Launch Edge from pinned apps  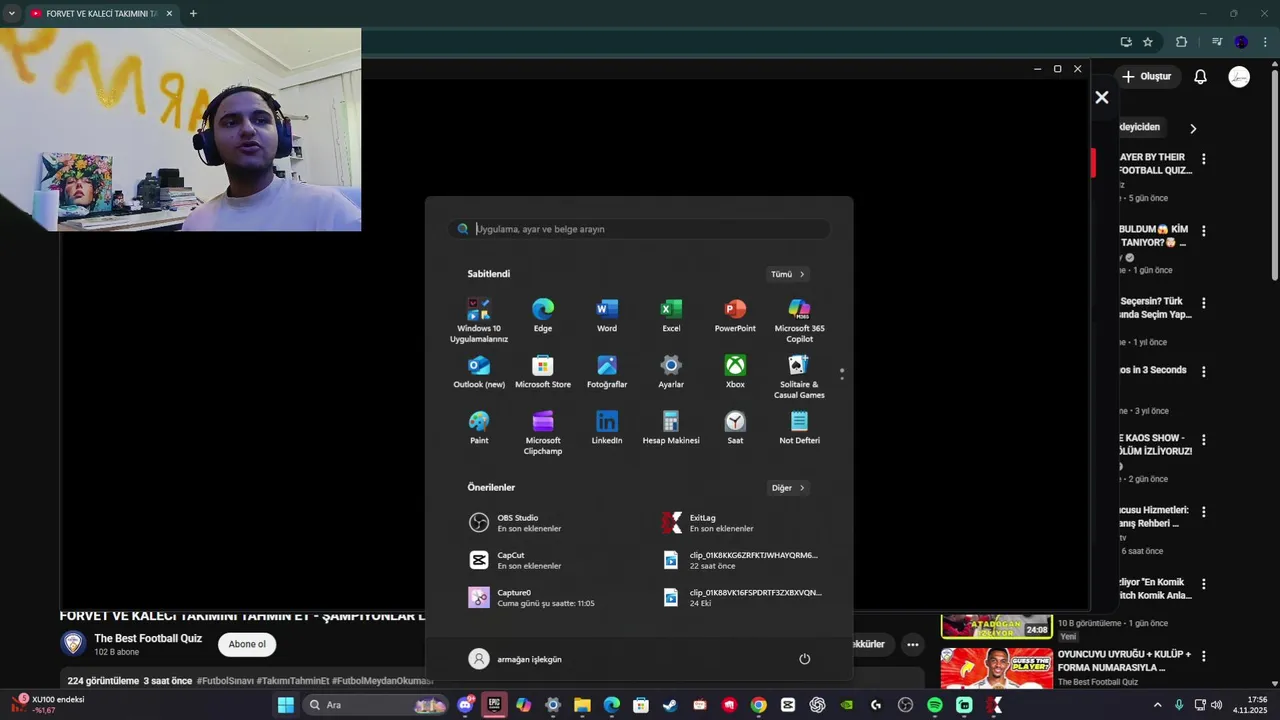[543, 316]
